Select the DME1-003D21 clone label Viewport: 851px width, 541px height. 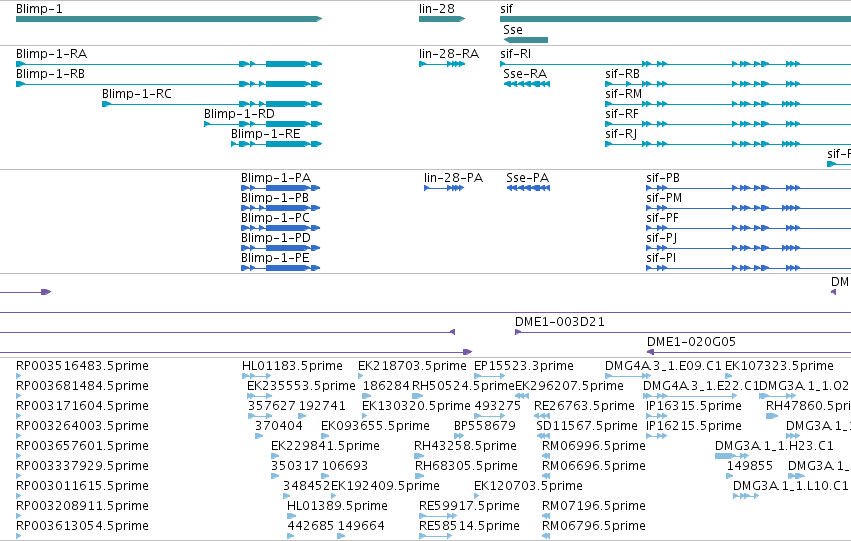tap(560, 322)
